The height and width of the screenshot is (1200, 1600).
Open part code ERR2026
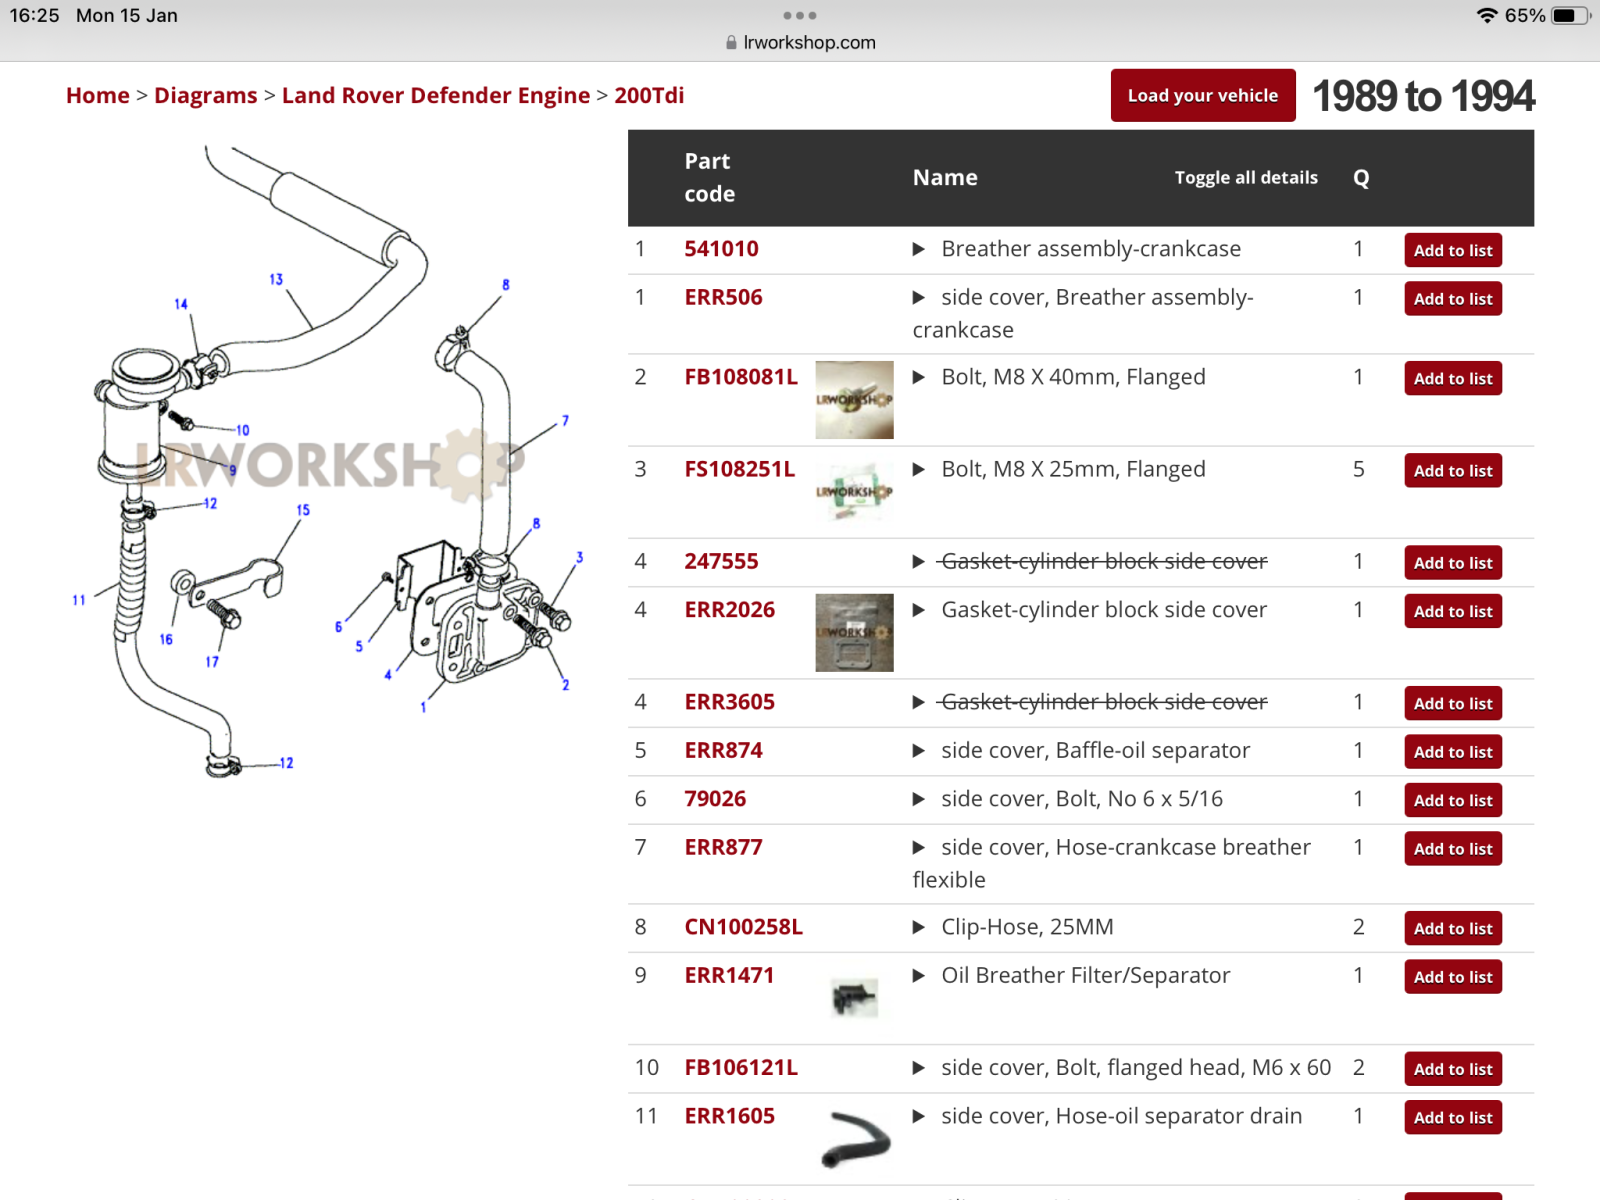pos(730,610)
